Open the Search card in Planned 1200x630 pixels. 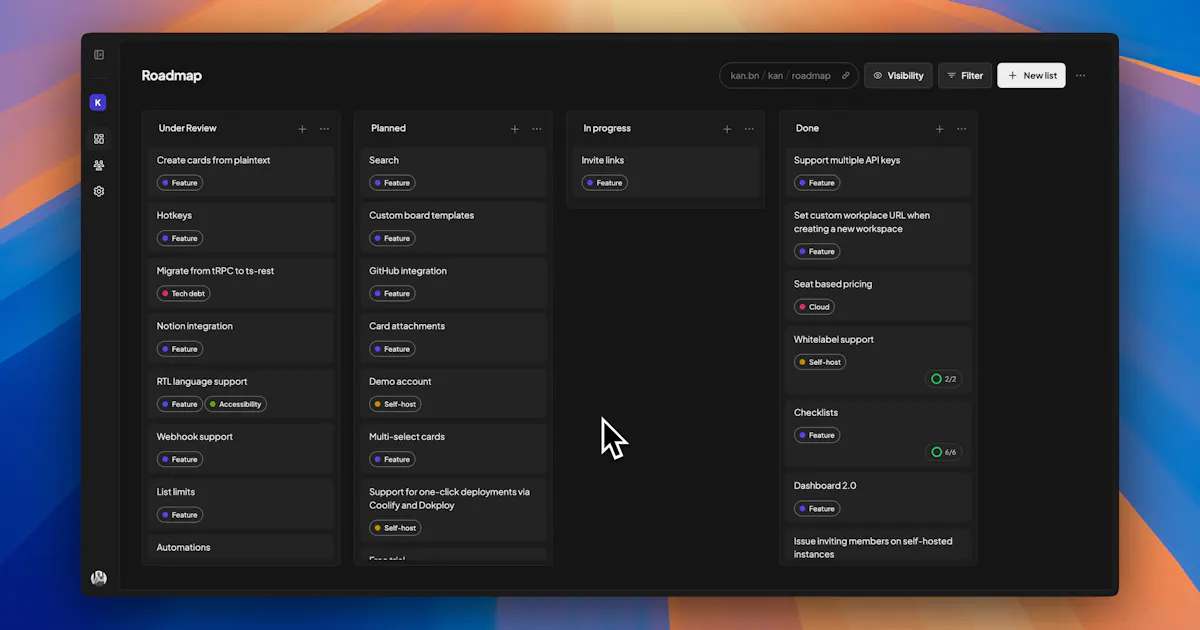pos(453,172)
